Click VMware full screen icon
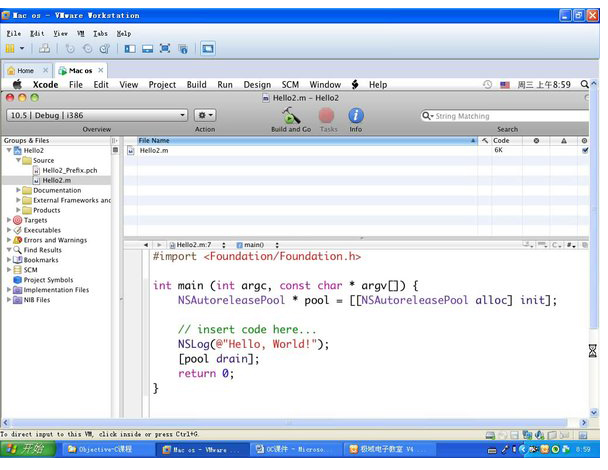Screen dimensions: 608x470 [165, 48]
